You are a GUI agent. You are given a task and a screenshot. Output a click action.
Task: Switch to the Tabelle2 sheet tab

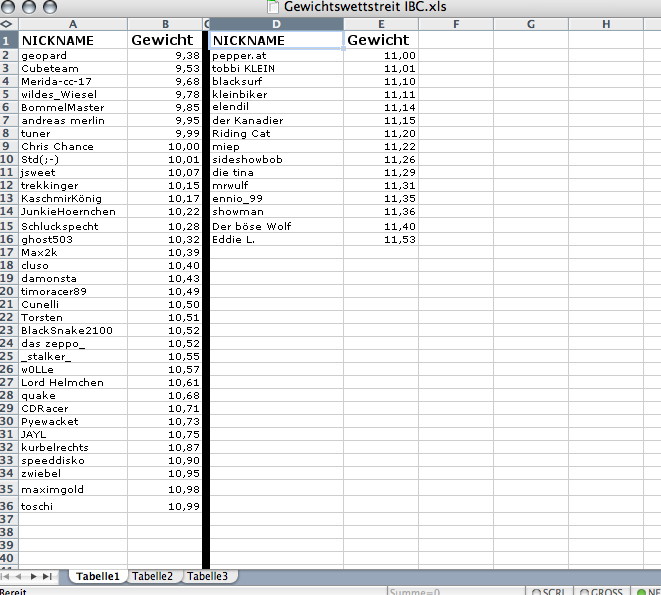[x=154, y=576]
